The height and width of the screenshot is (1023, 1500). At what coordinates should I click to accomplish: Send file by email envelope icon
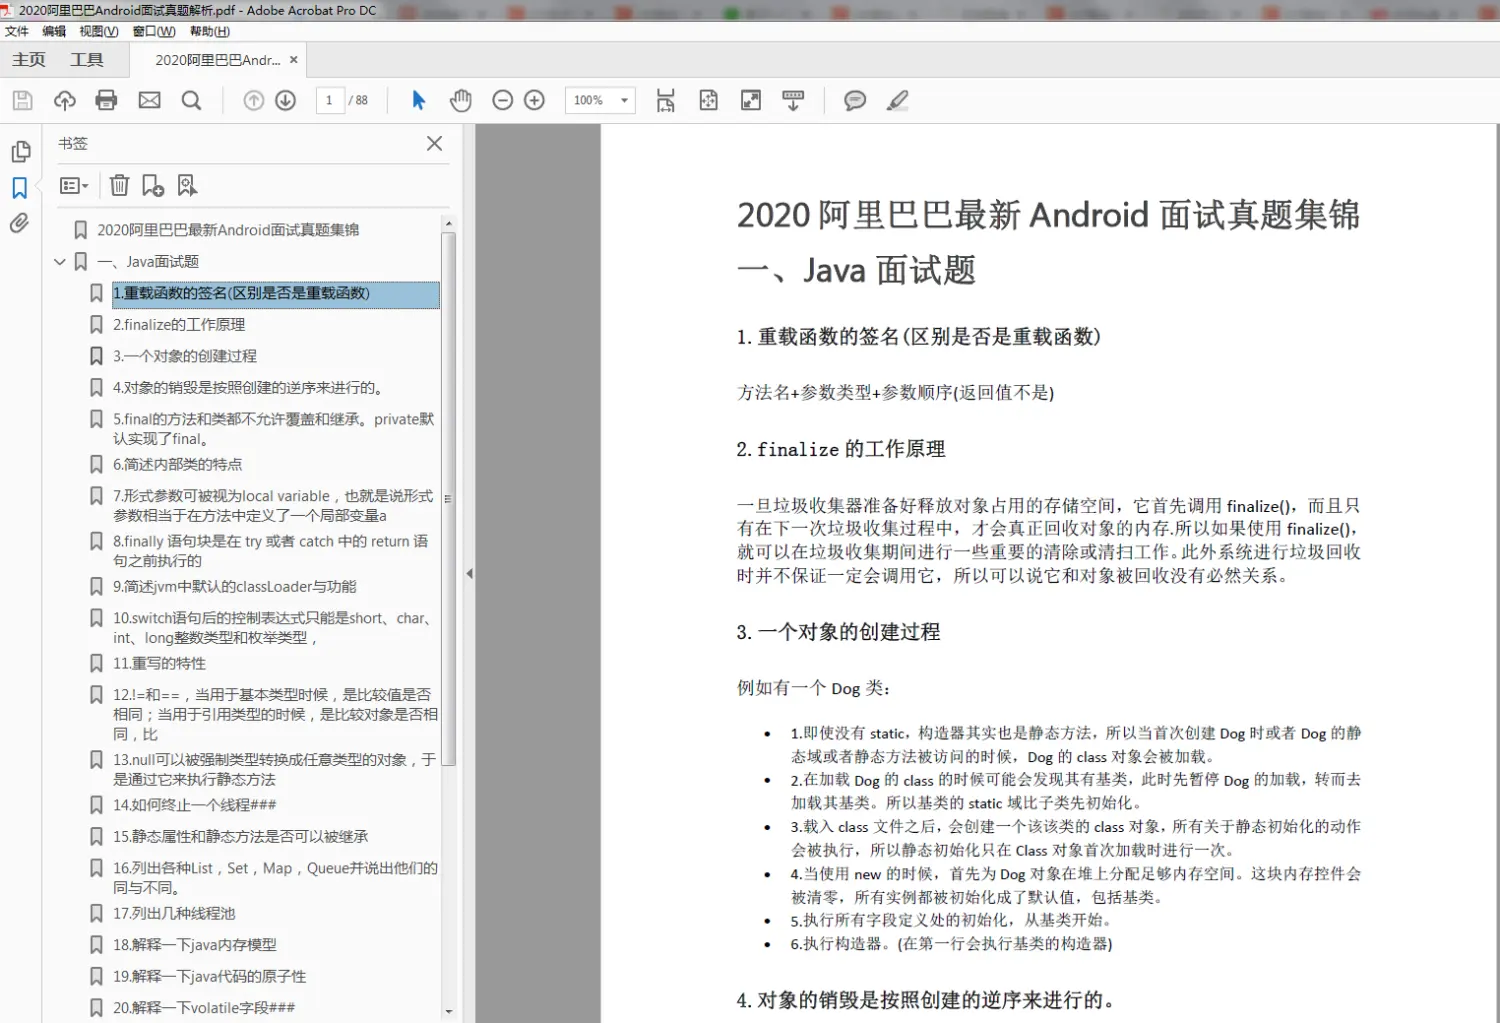pyautogui.click(x=149, y=100)
